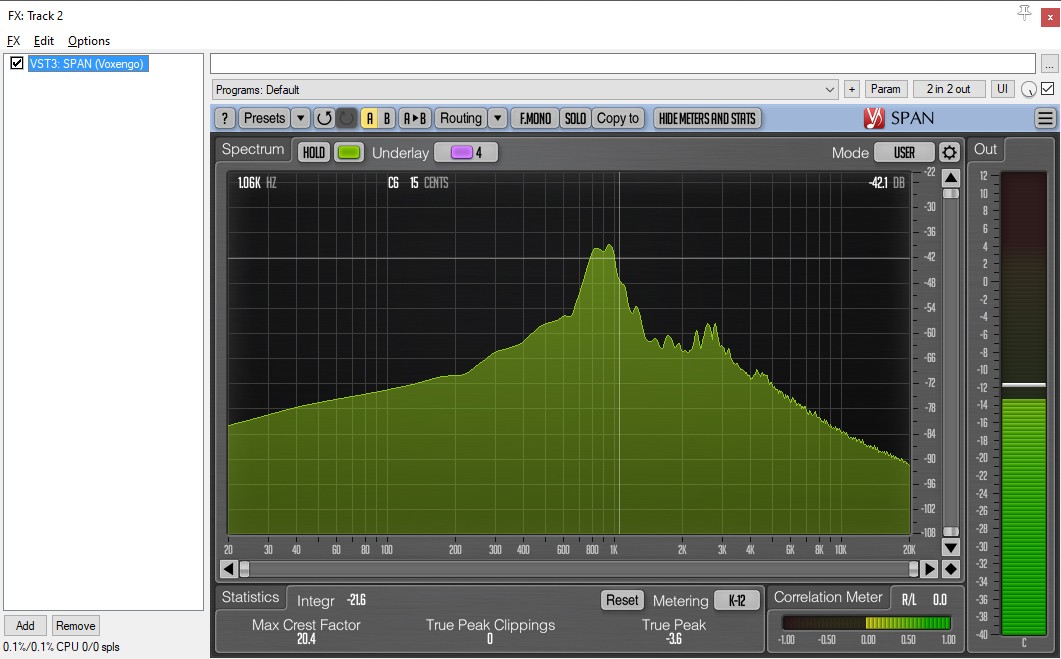Click the Out level meter bar

(x=1024, y=403)
